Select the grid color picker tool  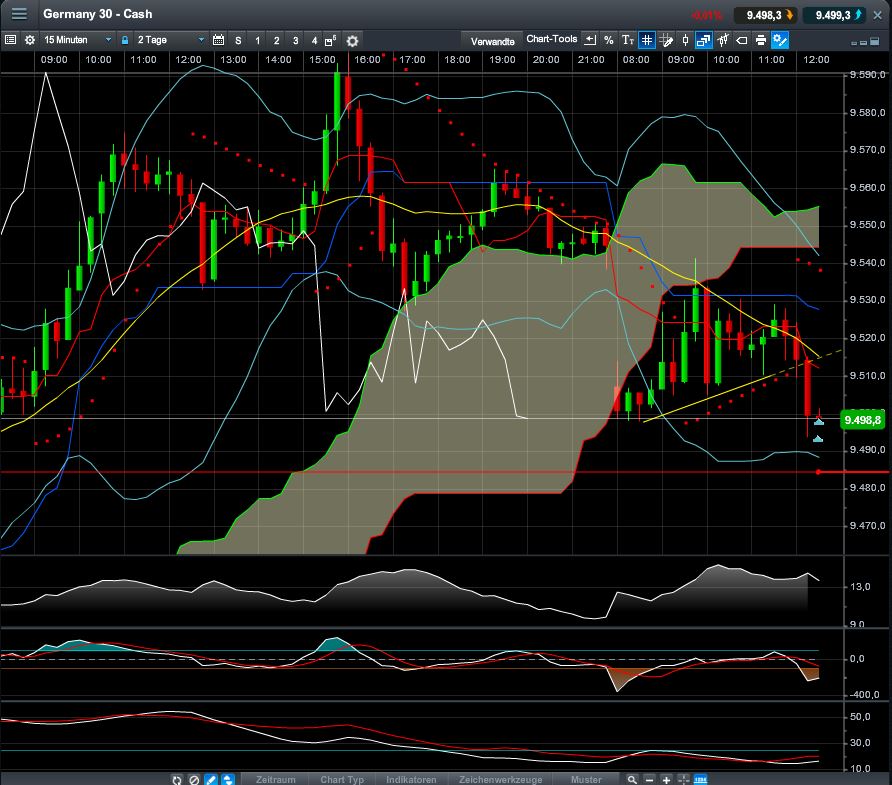click(666, 40)
